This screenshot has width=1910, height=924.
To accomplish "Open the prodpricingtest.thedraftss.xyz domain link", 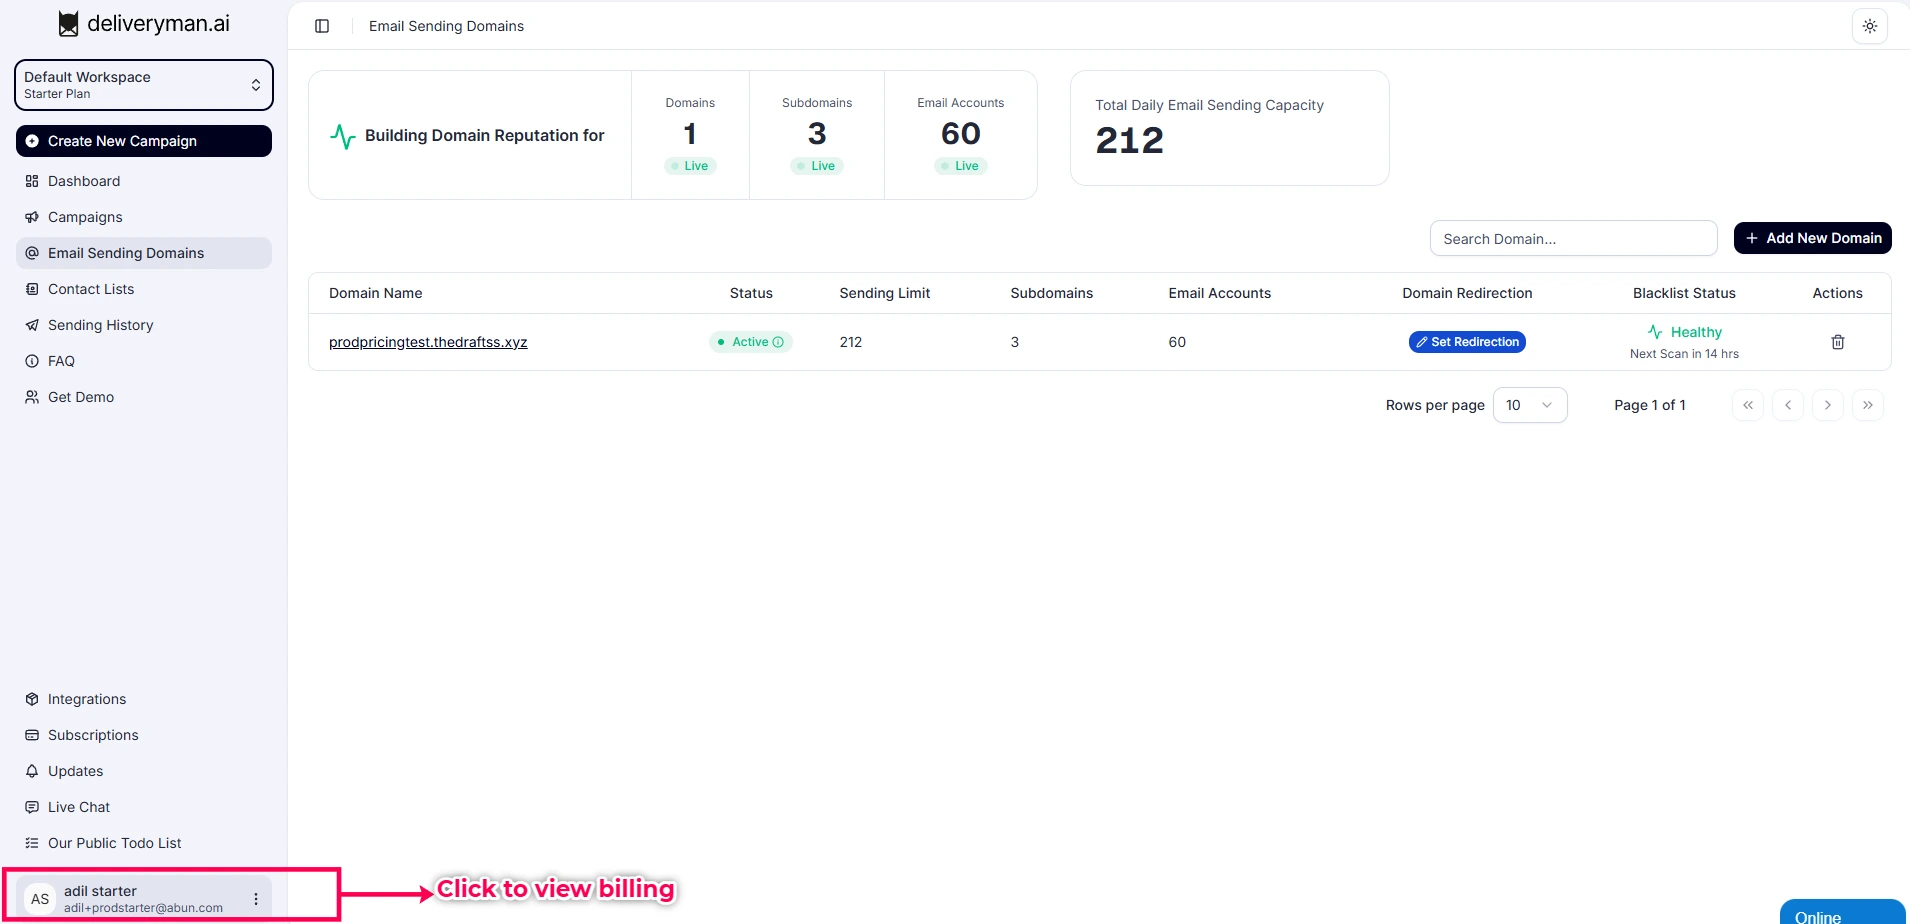I will pos(428,342).
